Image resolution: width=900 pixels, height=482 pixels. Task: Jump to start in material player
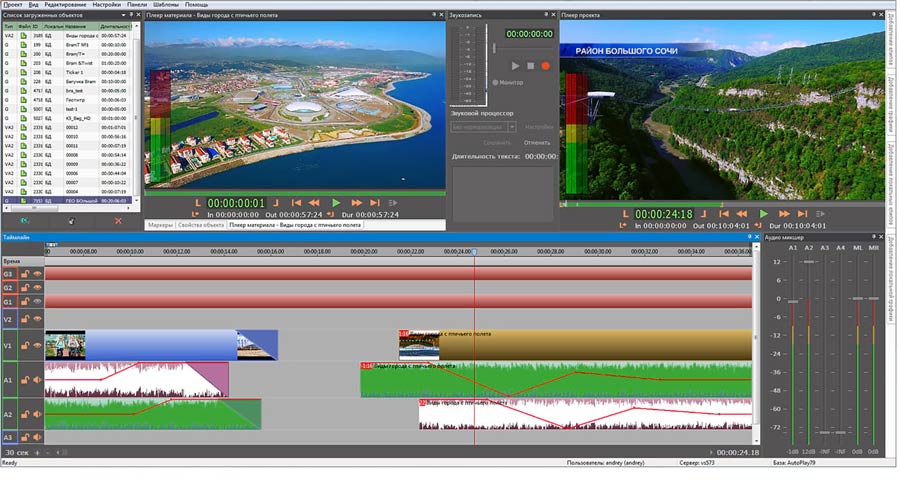pos(296,203)
